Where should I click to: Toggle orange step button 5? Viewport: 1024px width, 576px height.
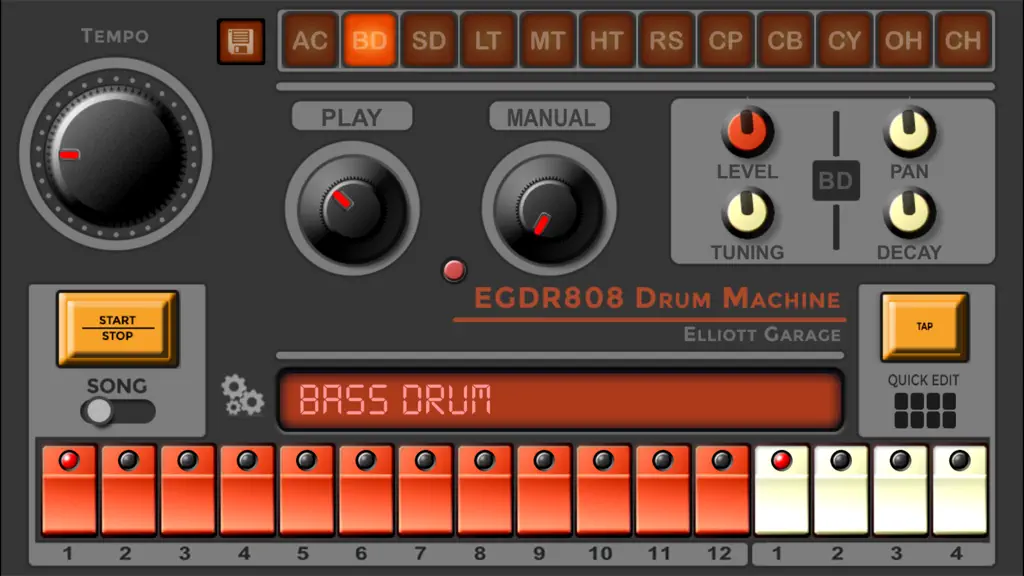point(306,490)
